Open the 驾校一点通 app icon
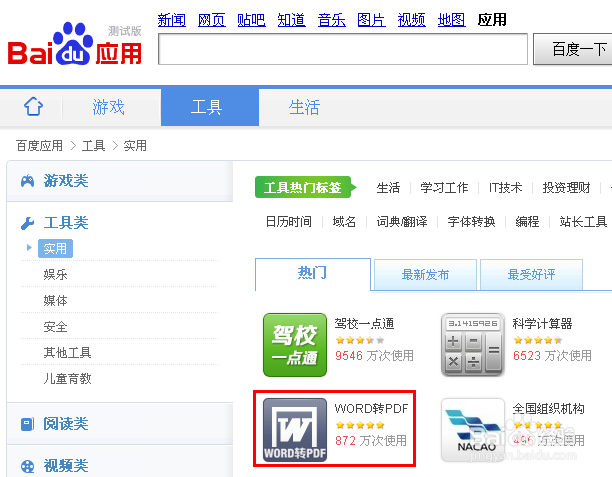This screenshot has width=612, height=477. pos(295,345)
